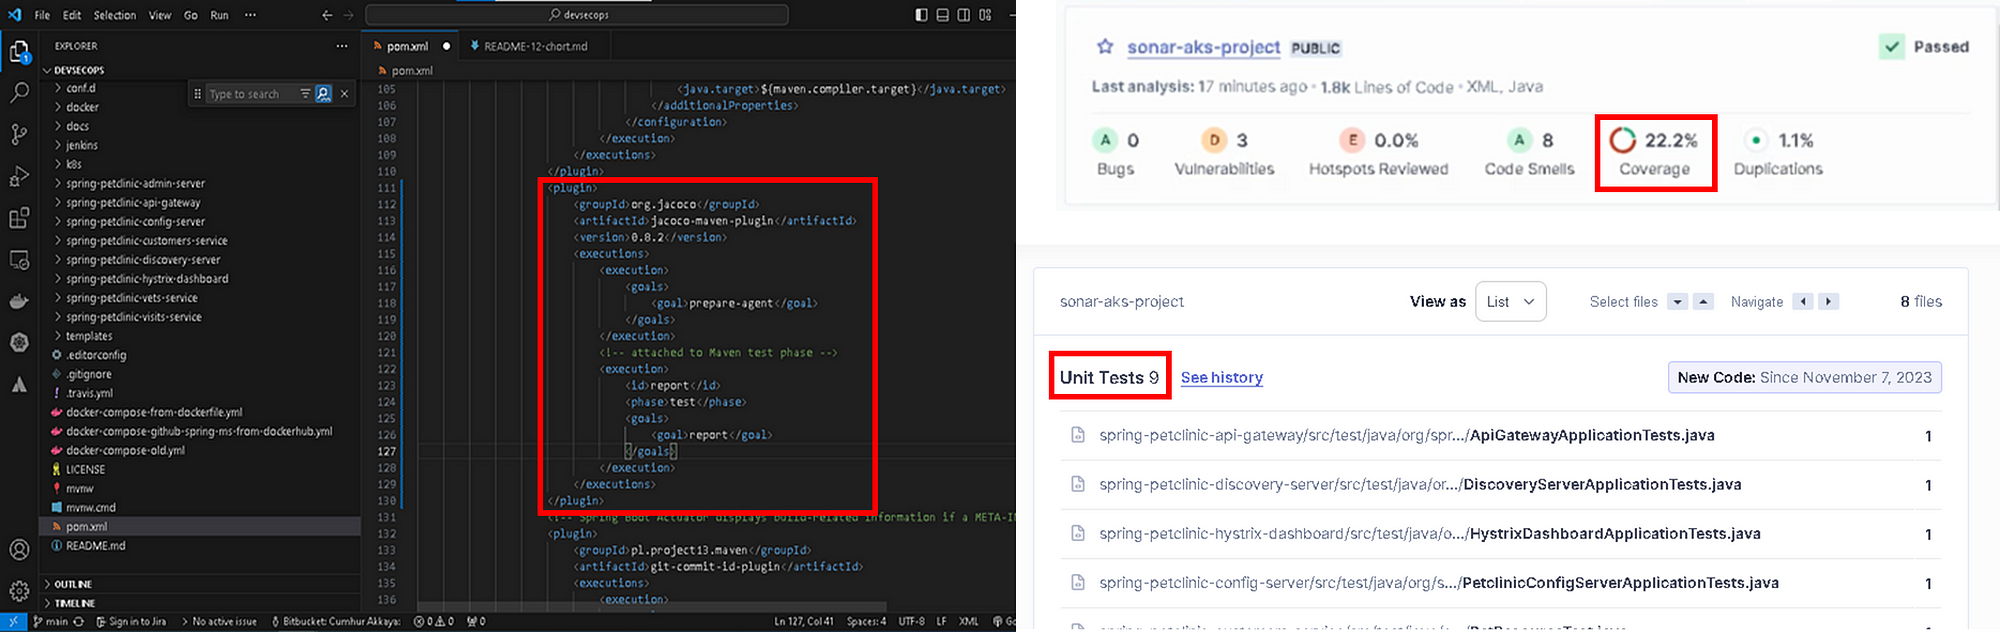Select next file with down arrow
This screenshot has height=632, width=2000.
[1678, 302]
